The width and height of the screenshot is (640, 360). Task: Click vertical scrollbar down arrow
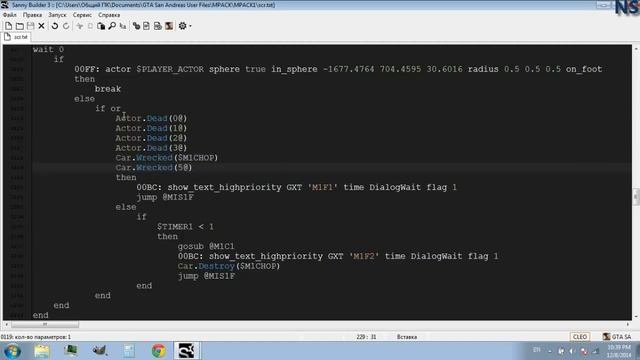coord(636,316)
